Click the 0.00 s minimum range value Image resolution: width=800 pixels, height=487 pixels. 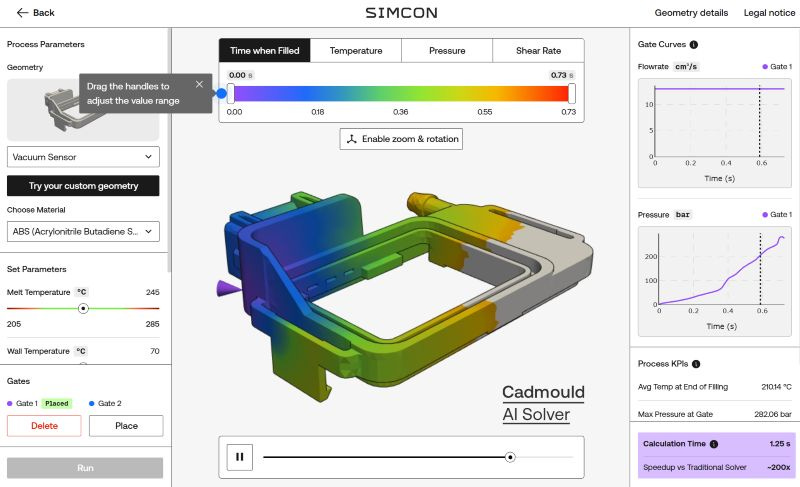point(241,75)
